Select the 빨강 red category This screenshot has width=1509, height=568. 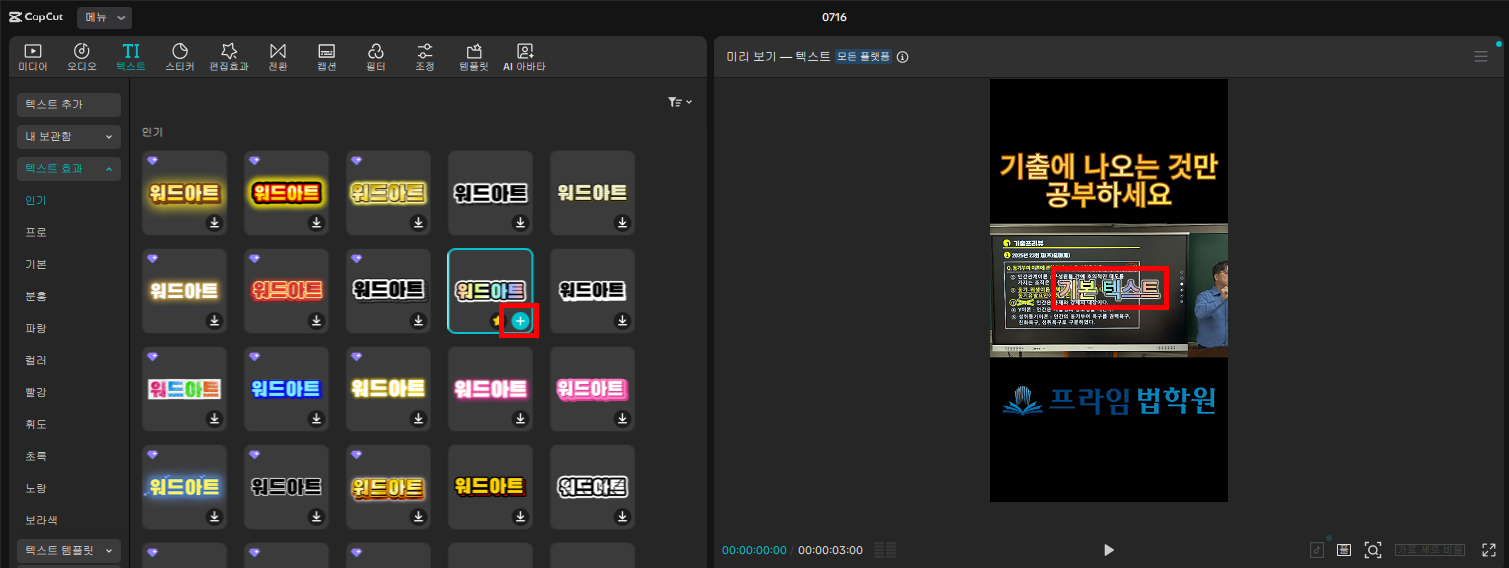[36, 392]
